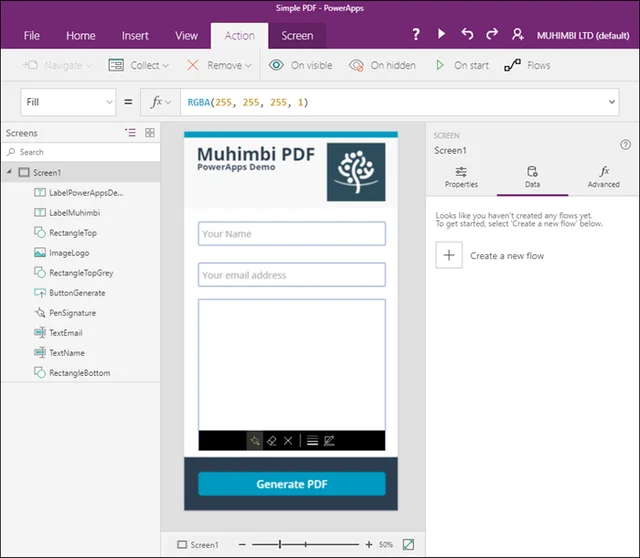Viewport: 640px width, 558px height.
Task: Click the Search box in Screens panel
Action: tap(81, 152)
